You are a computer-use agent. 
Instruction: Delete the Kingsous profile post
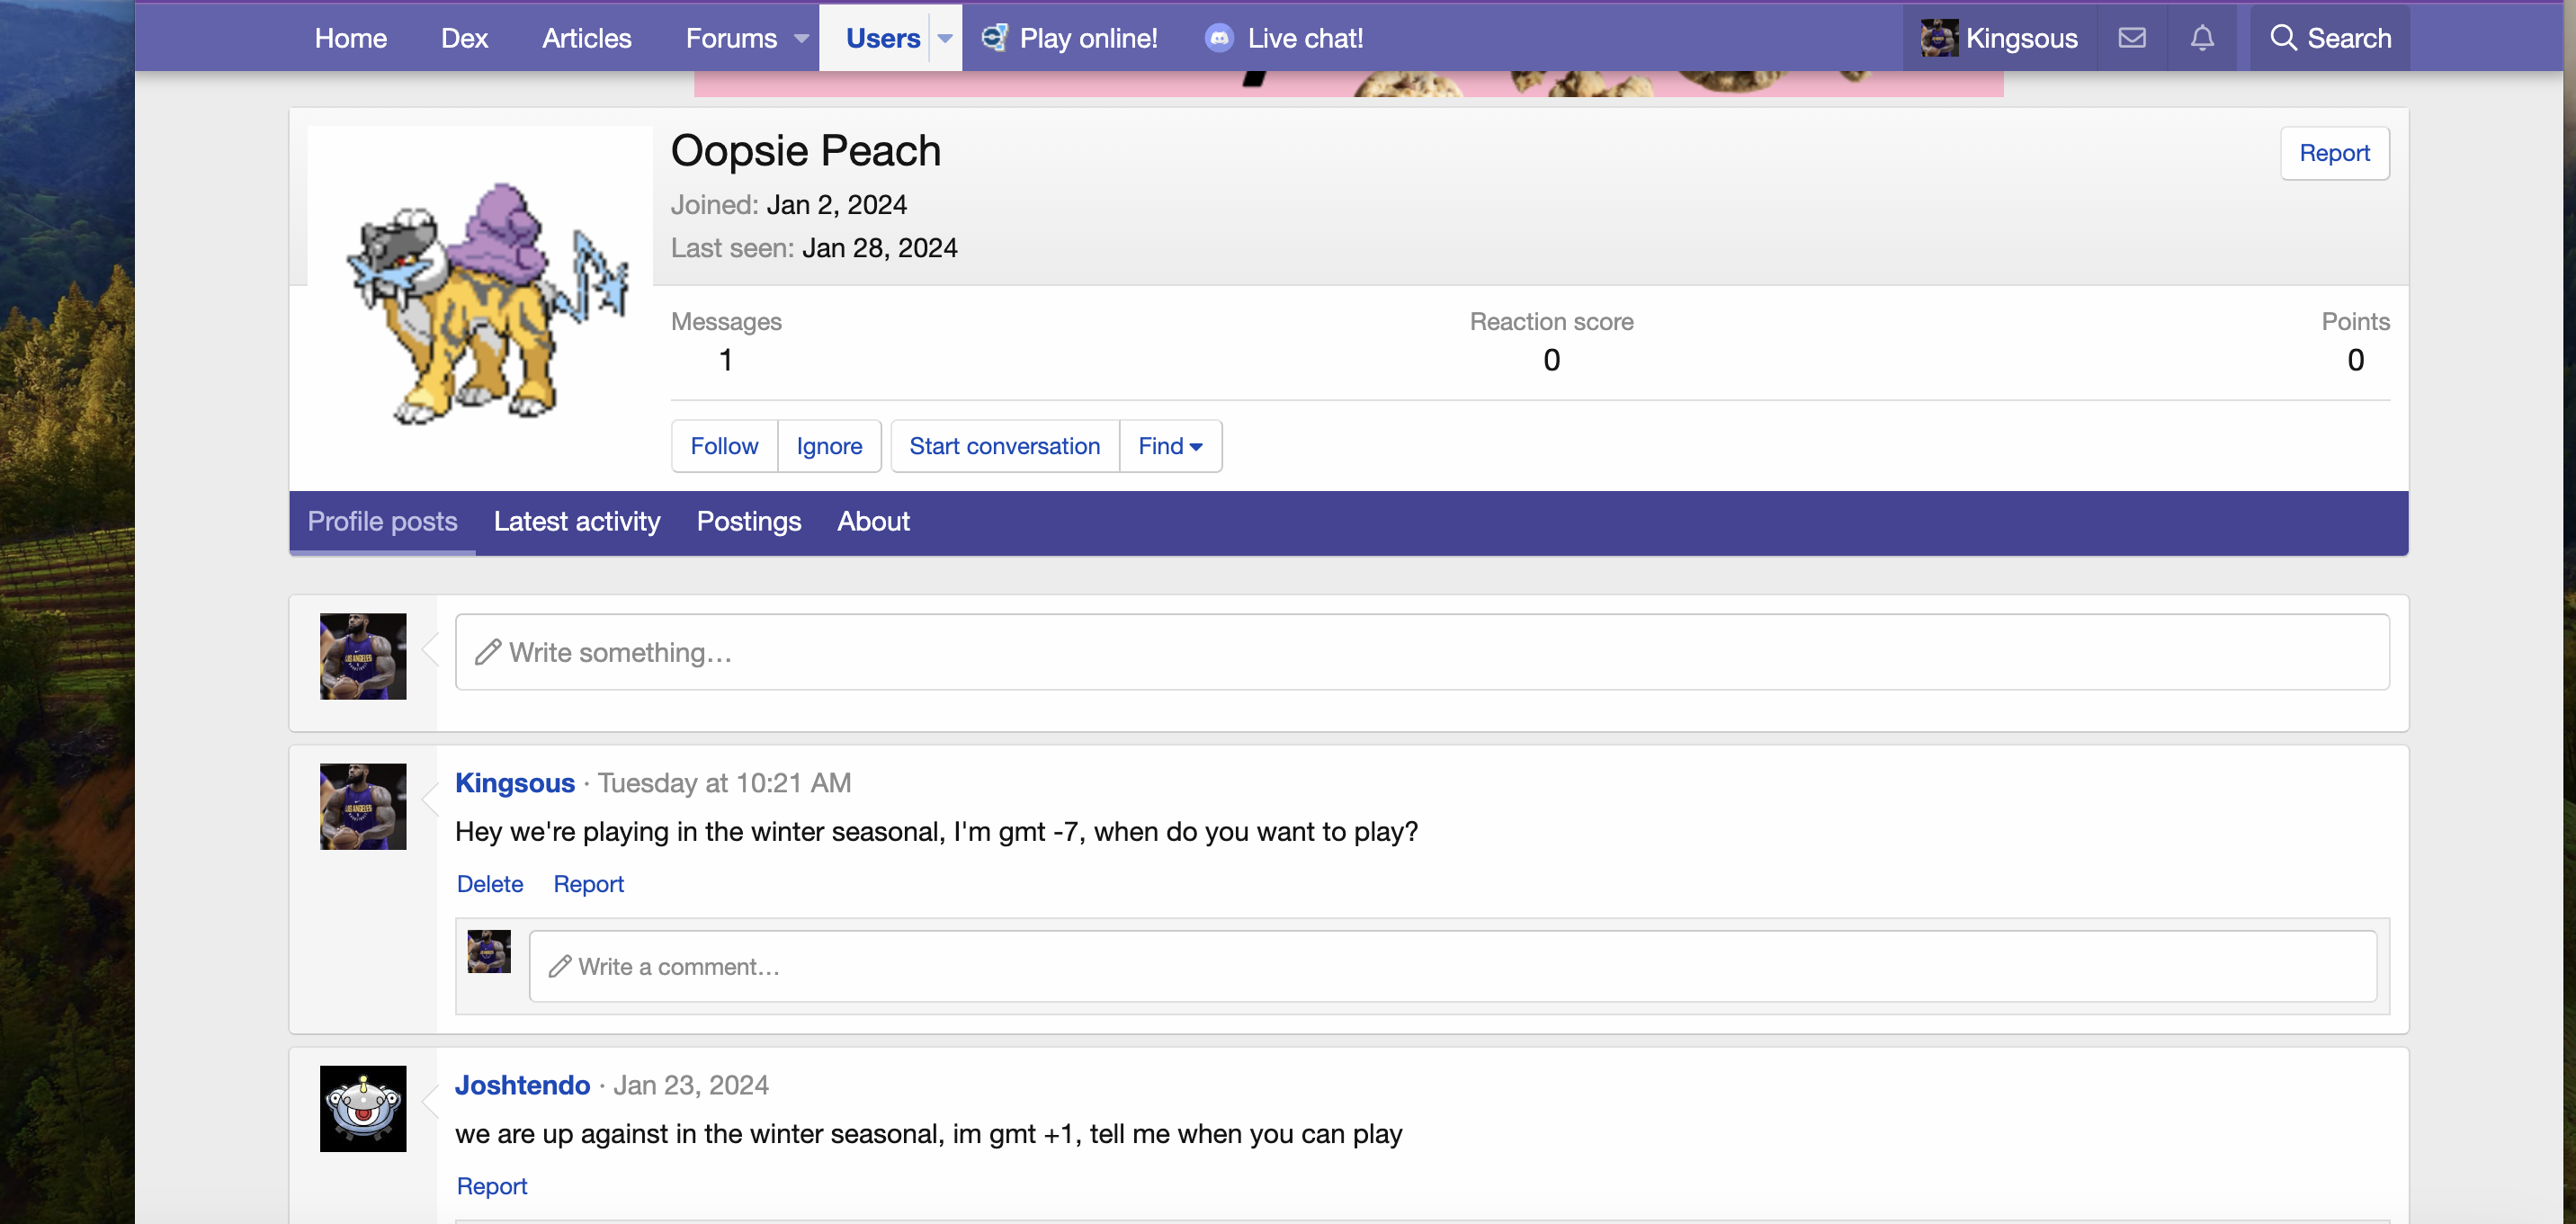tap(489, 884)
